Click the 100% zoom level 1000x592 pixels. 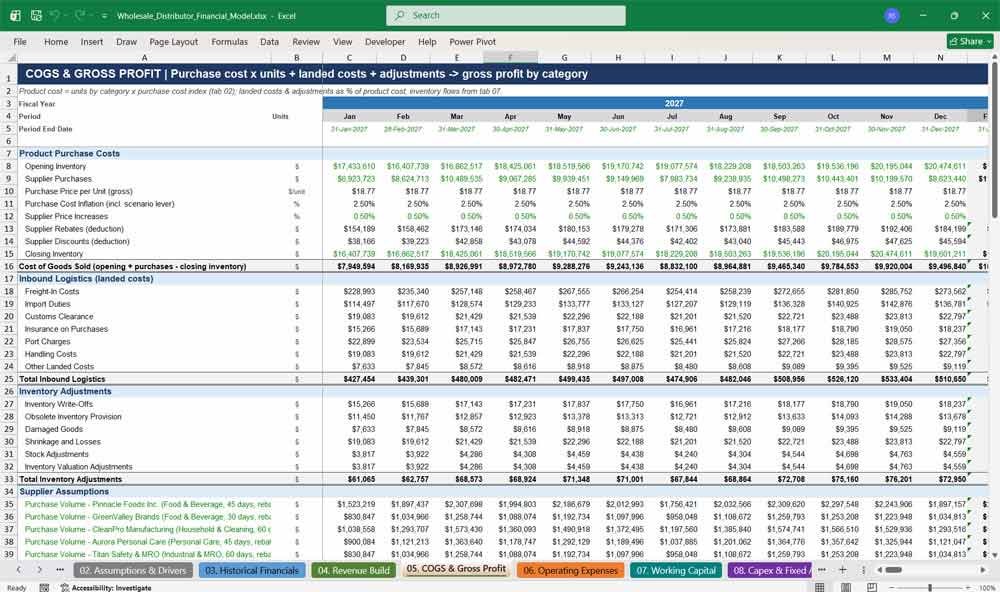click(987, 588)
